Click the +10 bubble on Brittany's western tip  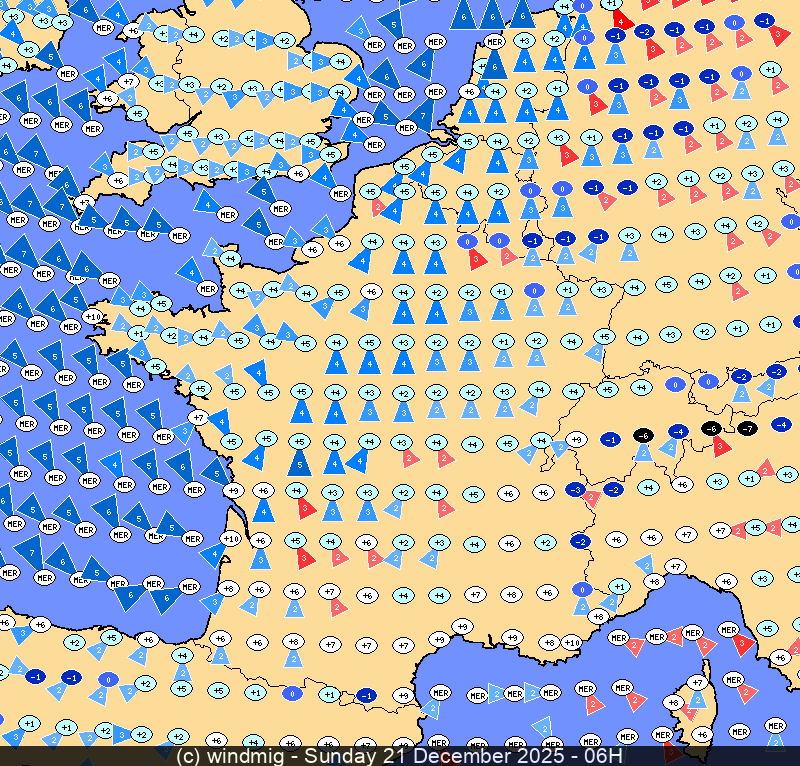(x=92, y=317)
